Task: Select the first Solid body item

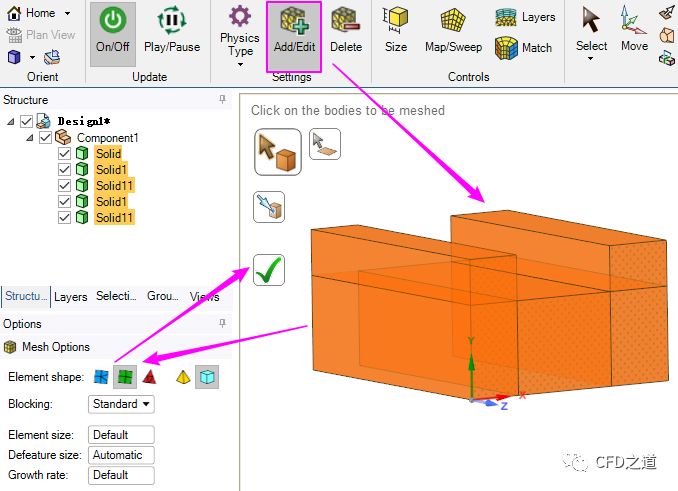Action: [x=108, y=153]
